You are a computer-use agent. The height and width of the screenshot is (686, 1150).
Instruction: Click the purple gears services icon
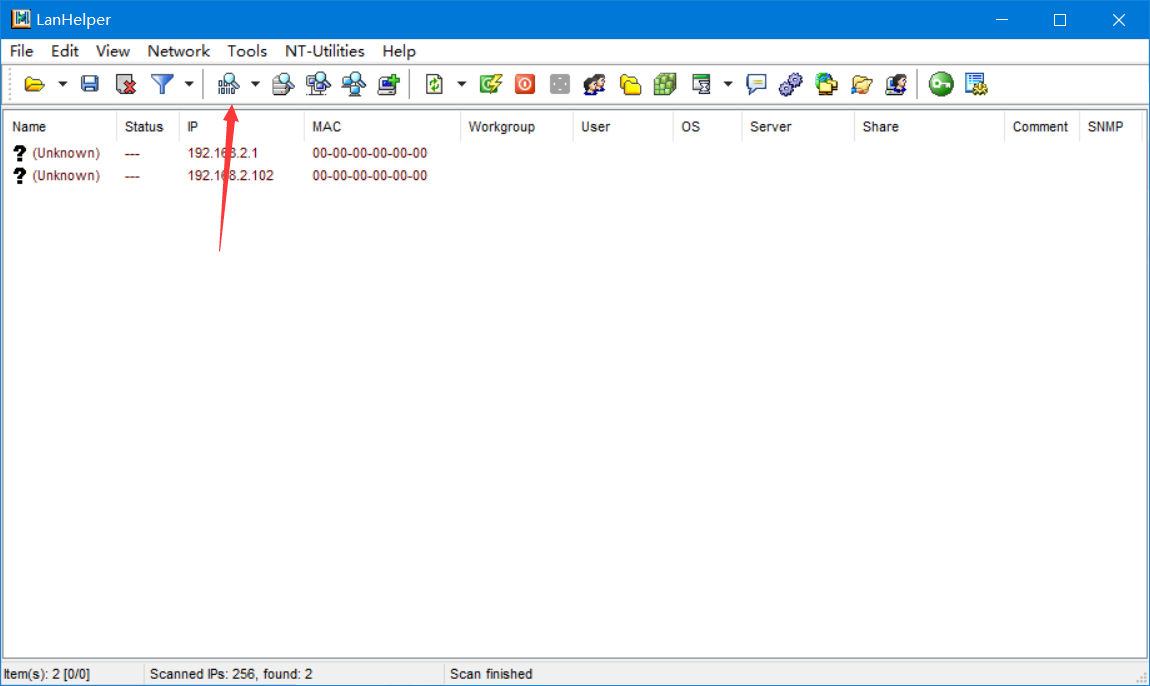791,84
